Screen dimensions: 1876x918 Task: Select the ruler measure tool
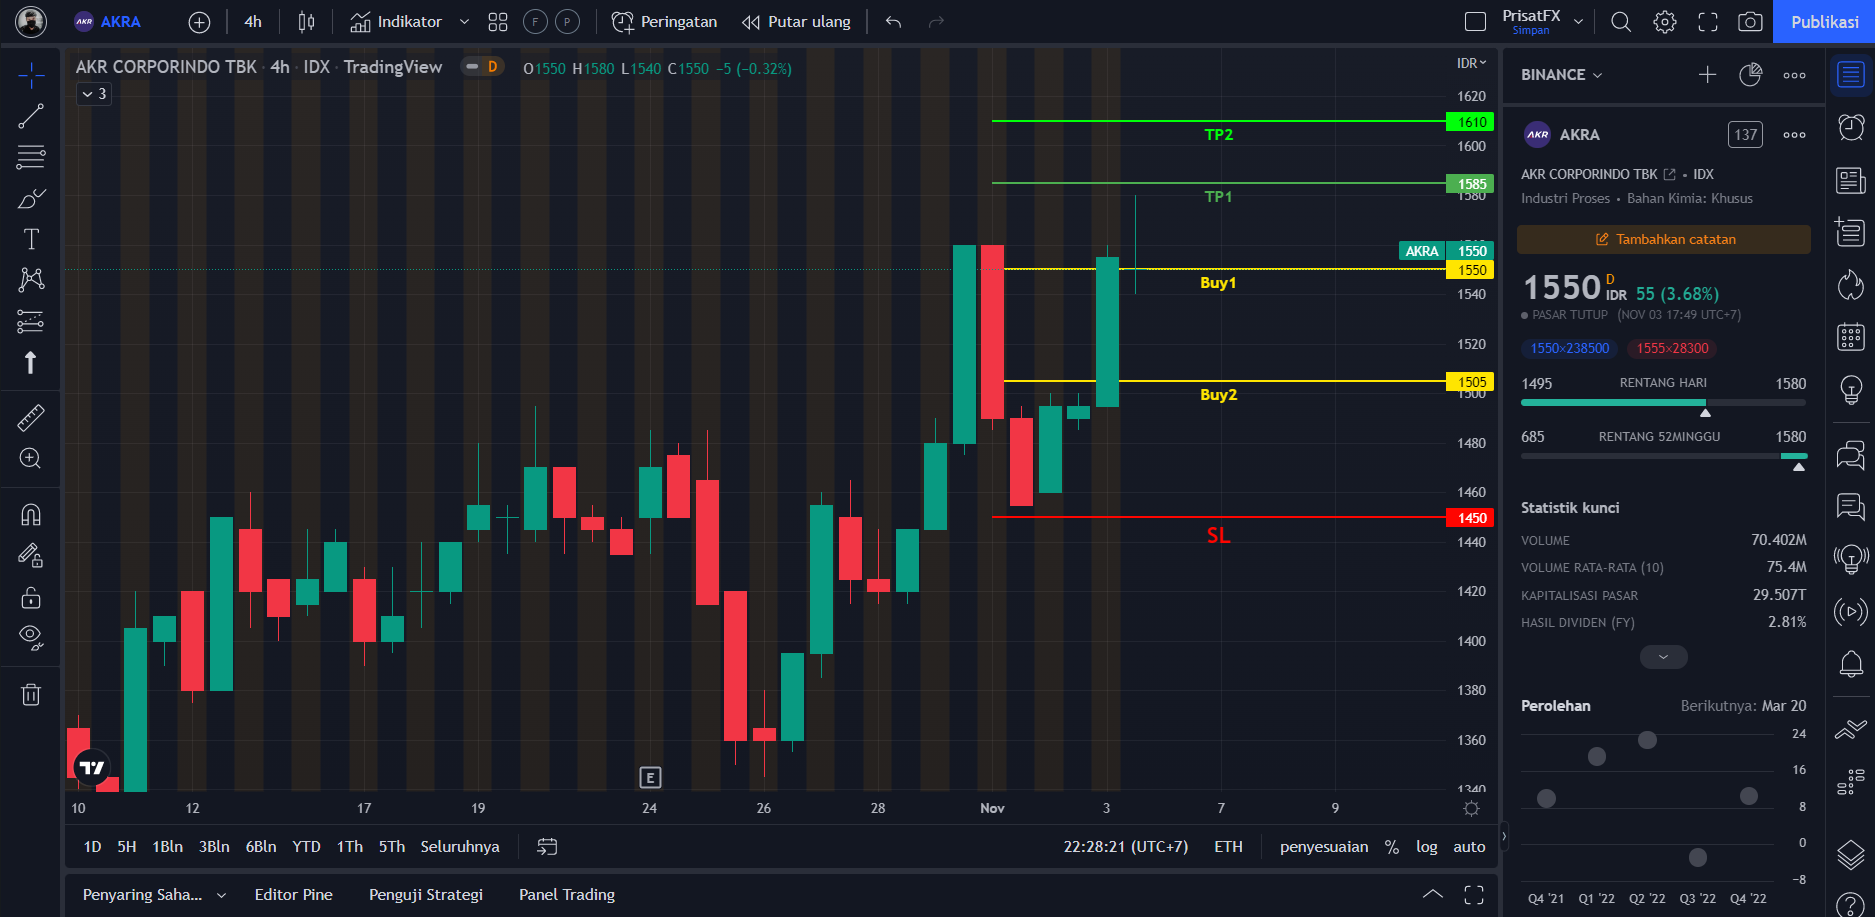(31, 417)
